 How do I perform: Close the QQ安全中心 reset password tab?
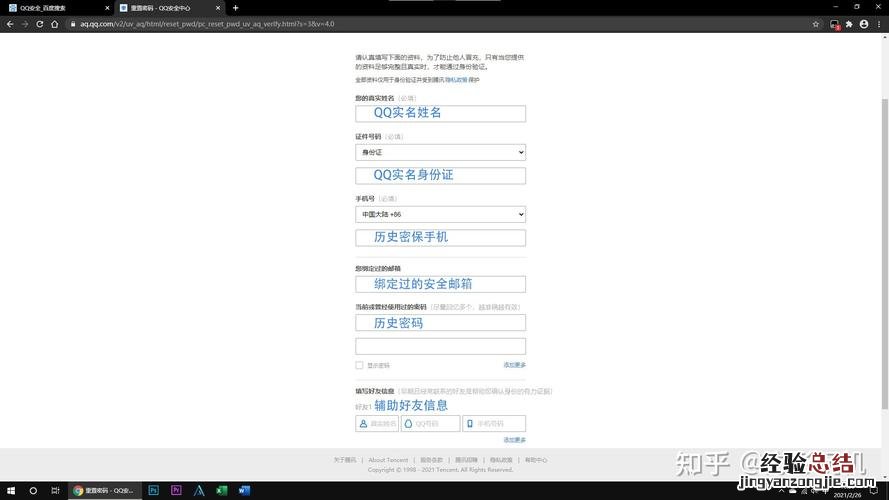pyautogui.click(x=218, y=8)
